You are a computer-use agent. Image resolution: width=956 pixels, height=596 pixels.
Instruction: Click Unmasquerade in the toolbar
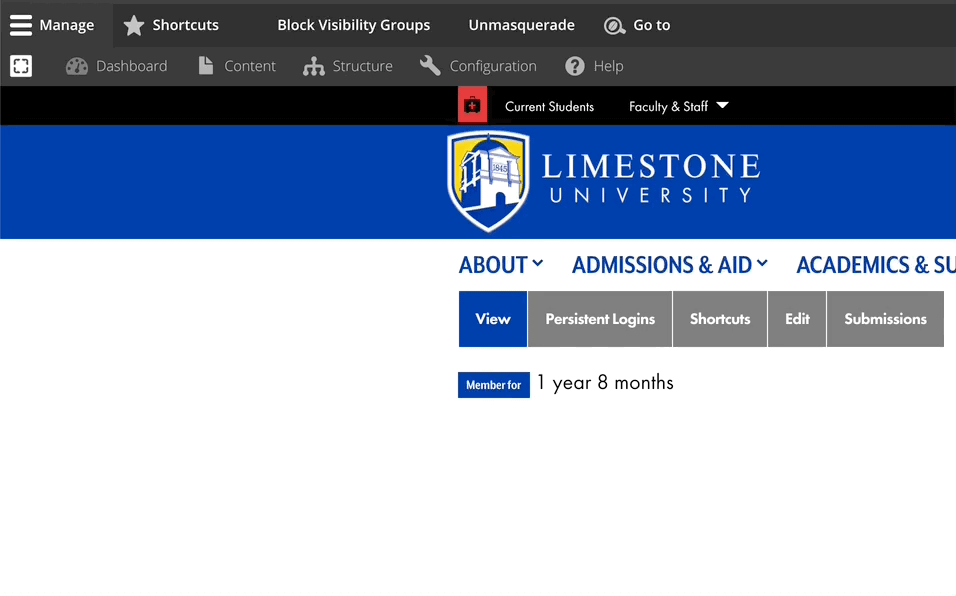pos(521,25)
